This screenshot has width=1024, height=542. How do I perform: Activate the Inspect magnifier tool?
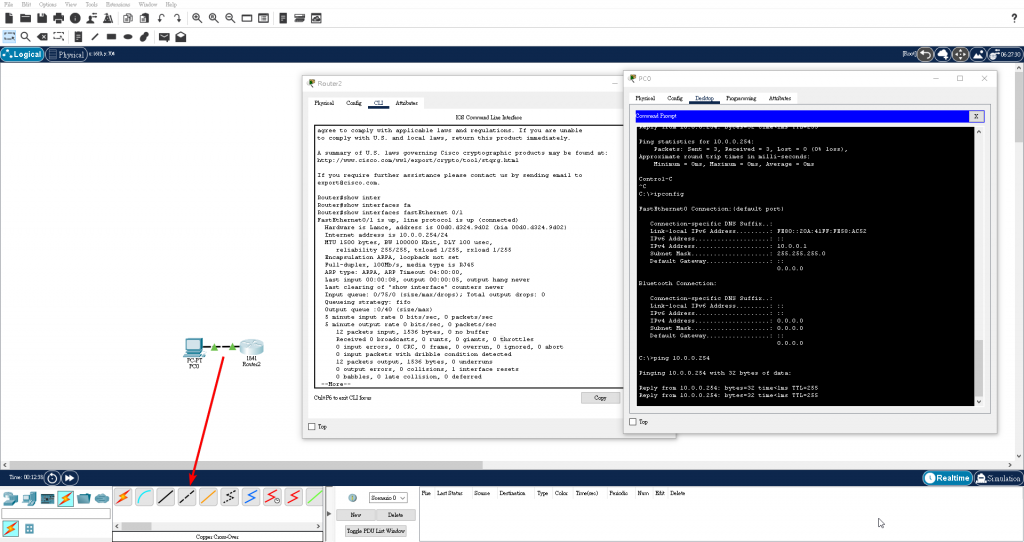coord(25,37)
